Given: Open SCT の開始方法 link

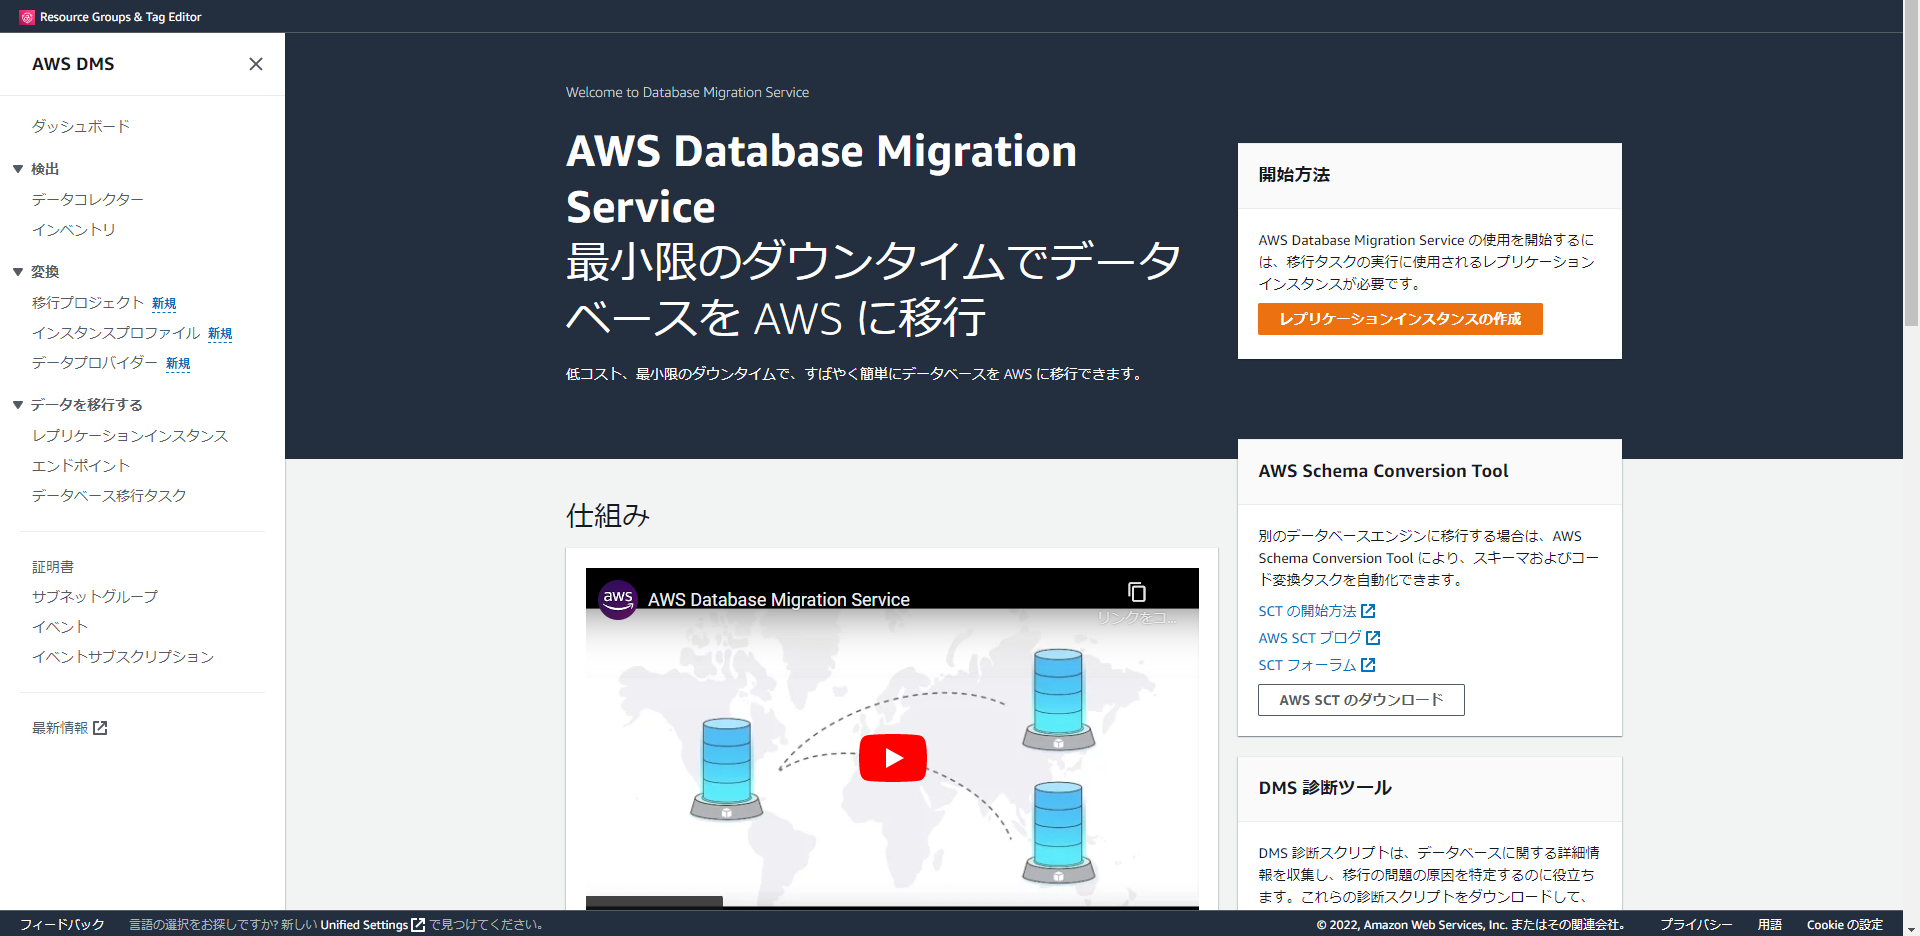Looking at the screenshot, I should click(1307, 611).
